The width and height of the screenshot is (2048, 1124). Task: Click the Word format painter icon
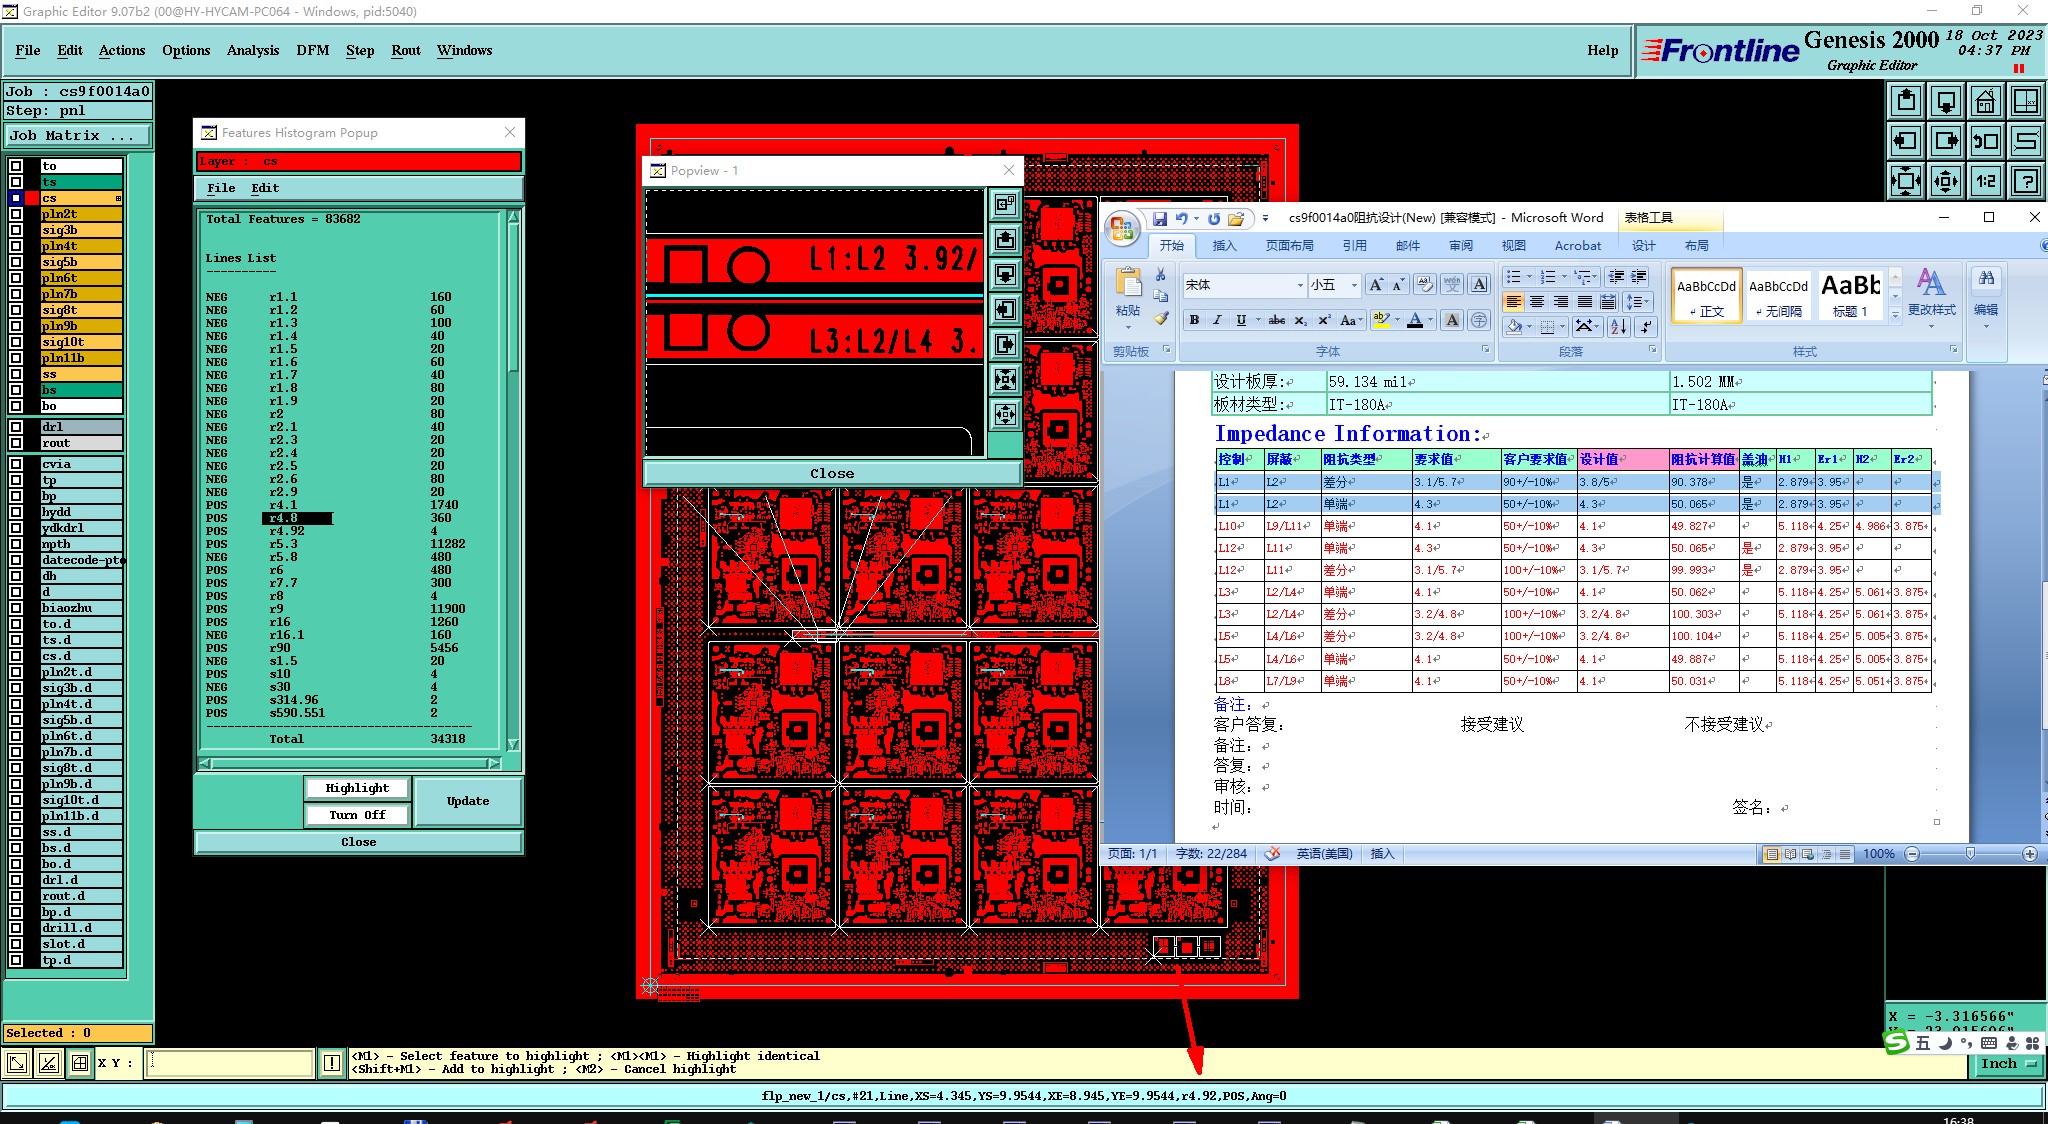[x=1161, y=319]
